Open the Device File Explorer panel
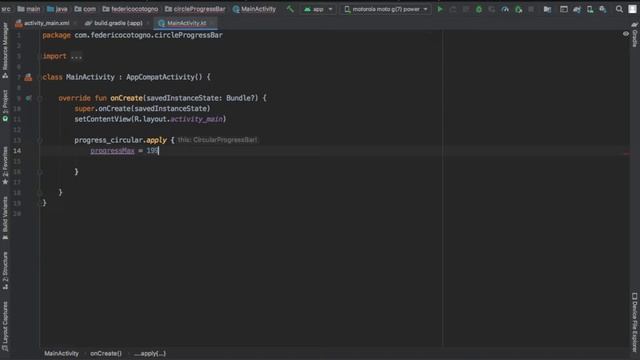 635,322
